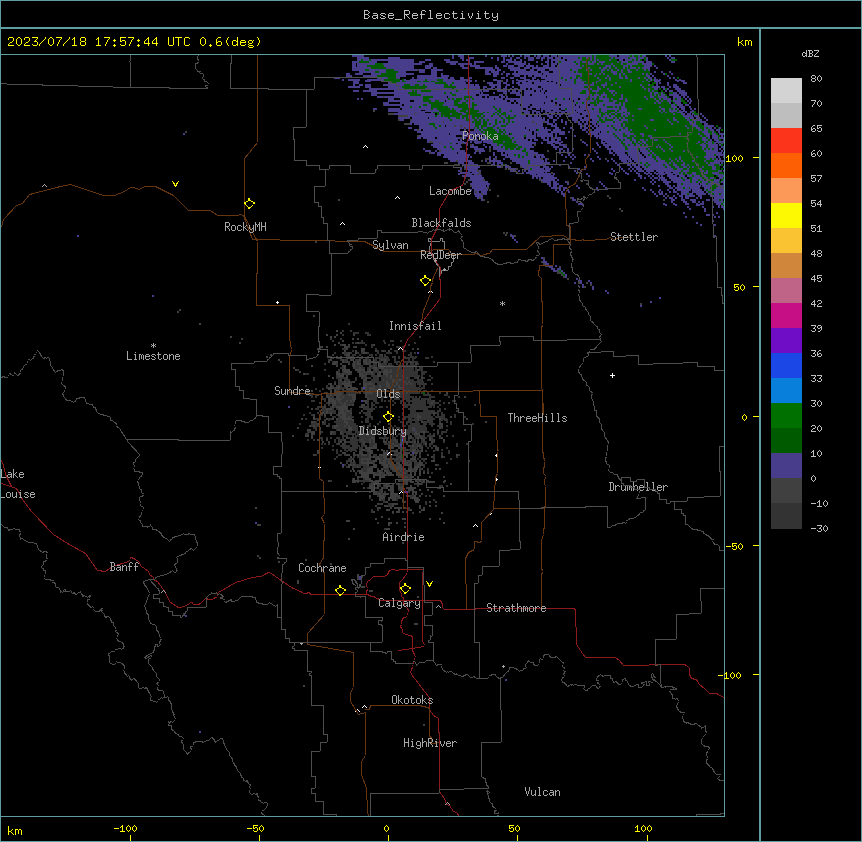
Task: Select the yellow diamond marker below Cochrane
Action: pos(340,590)
